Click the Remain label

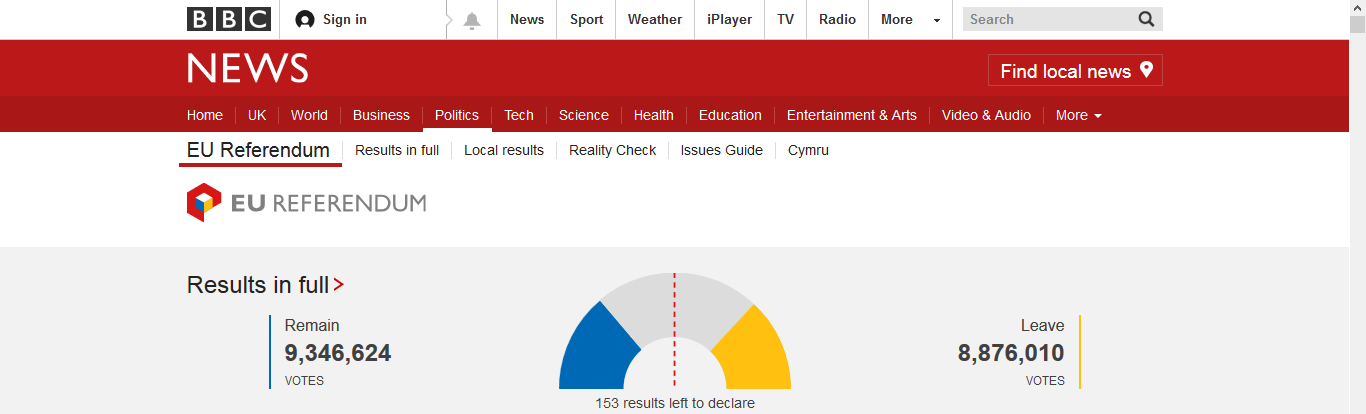[x=312, y=325]
